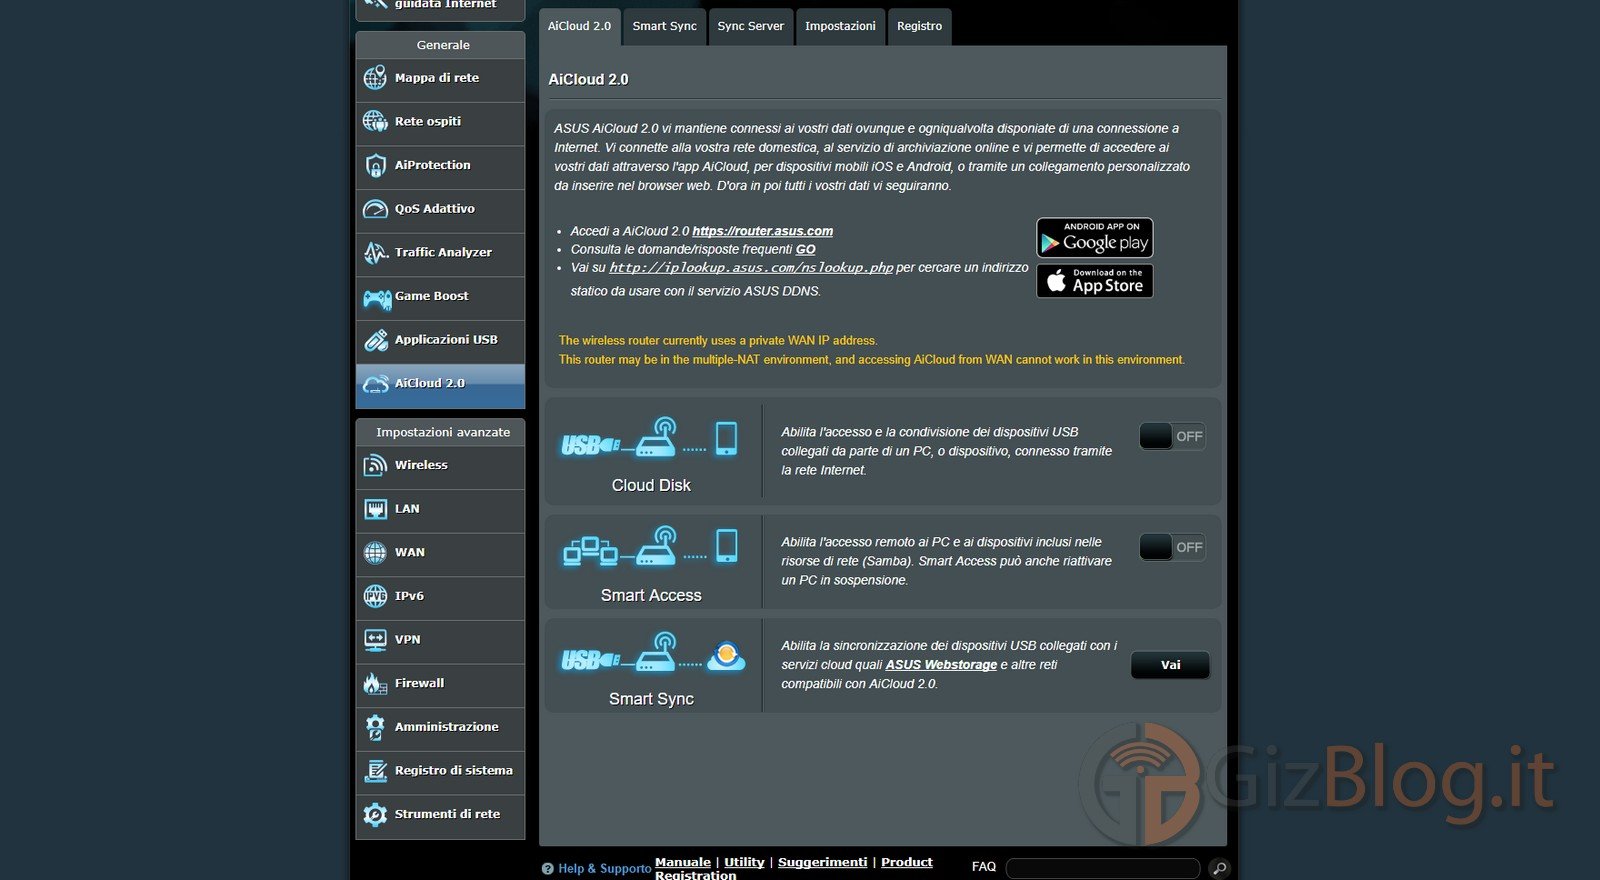Viewport: 1600px width, 880px height.
Task: Open the ASUS Webstorage link
Action: 941,665
